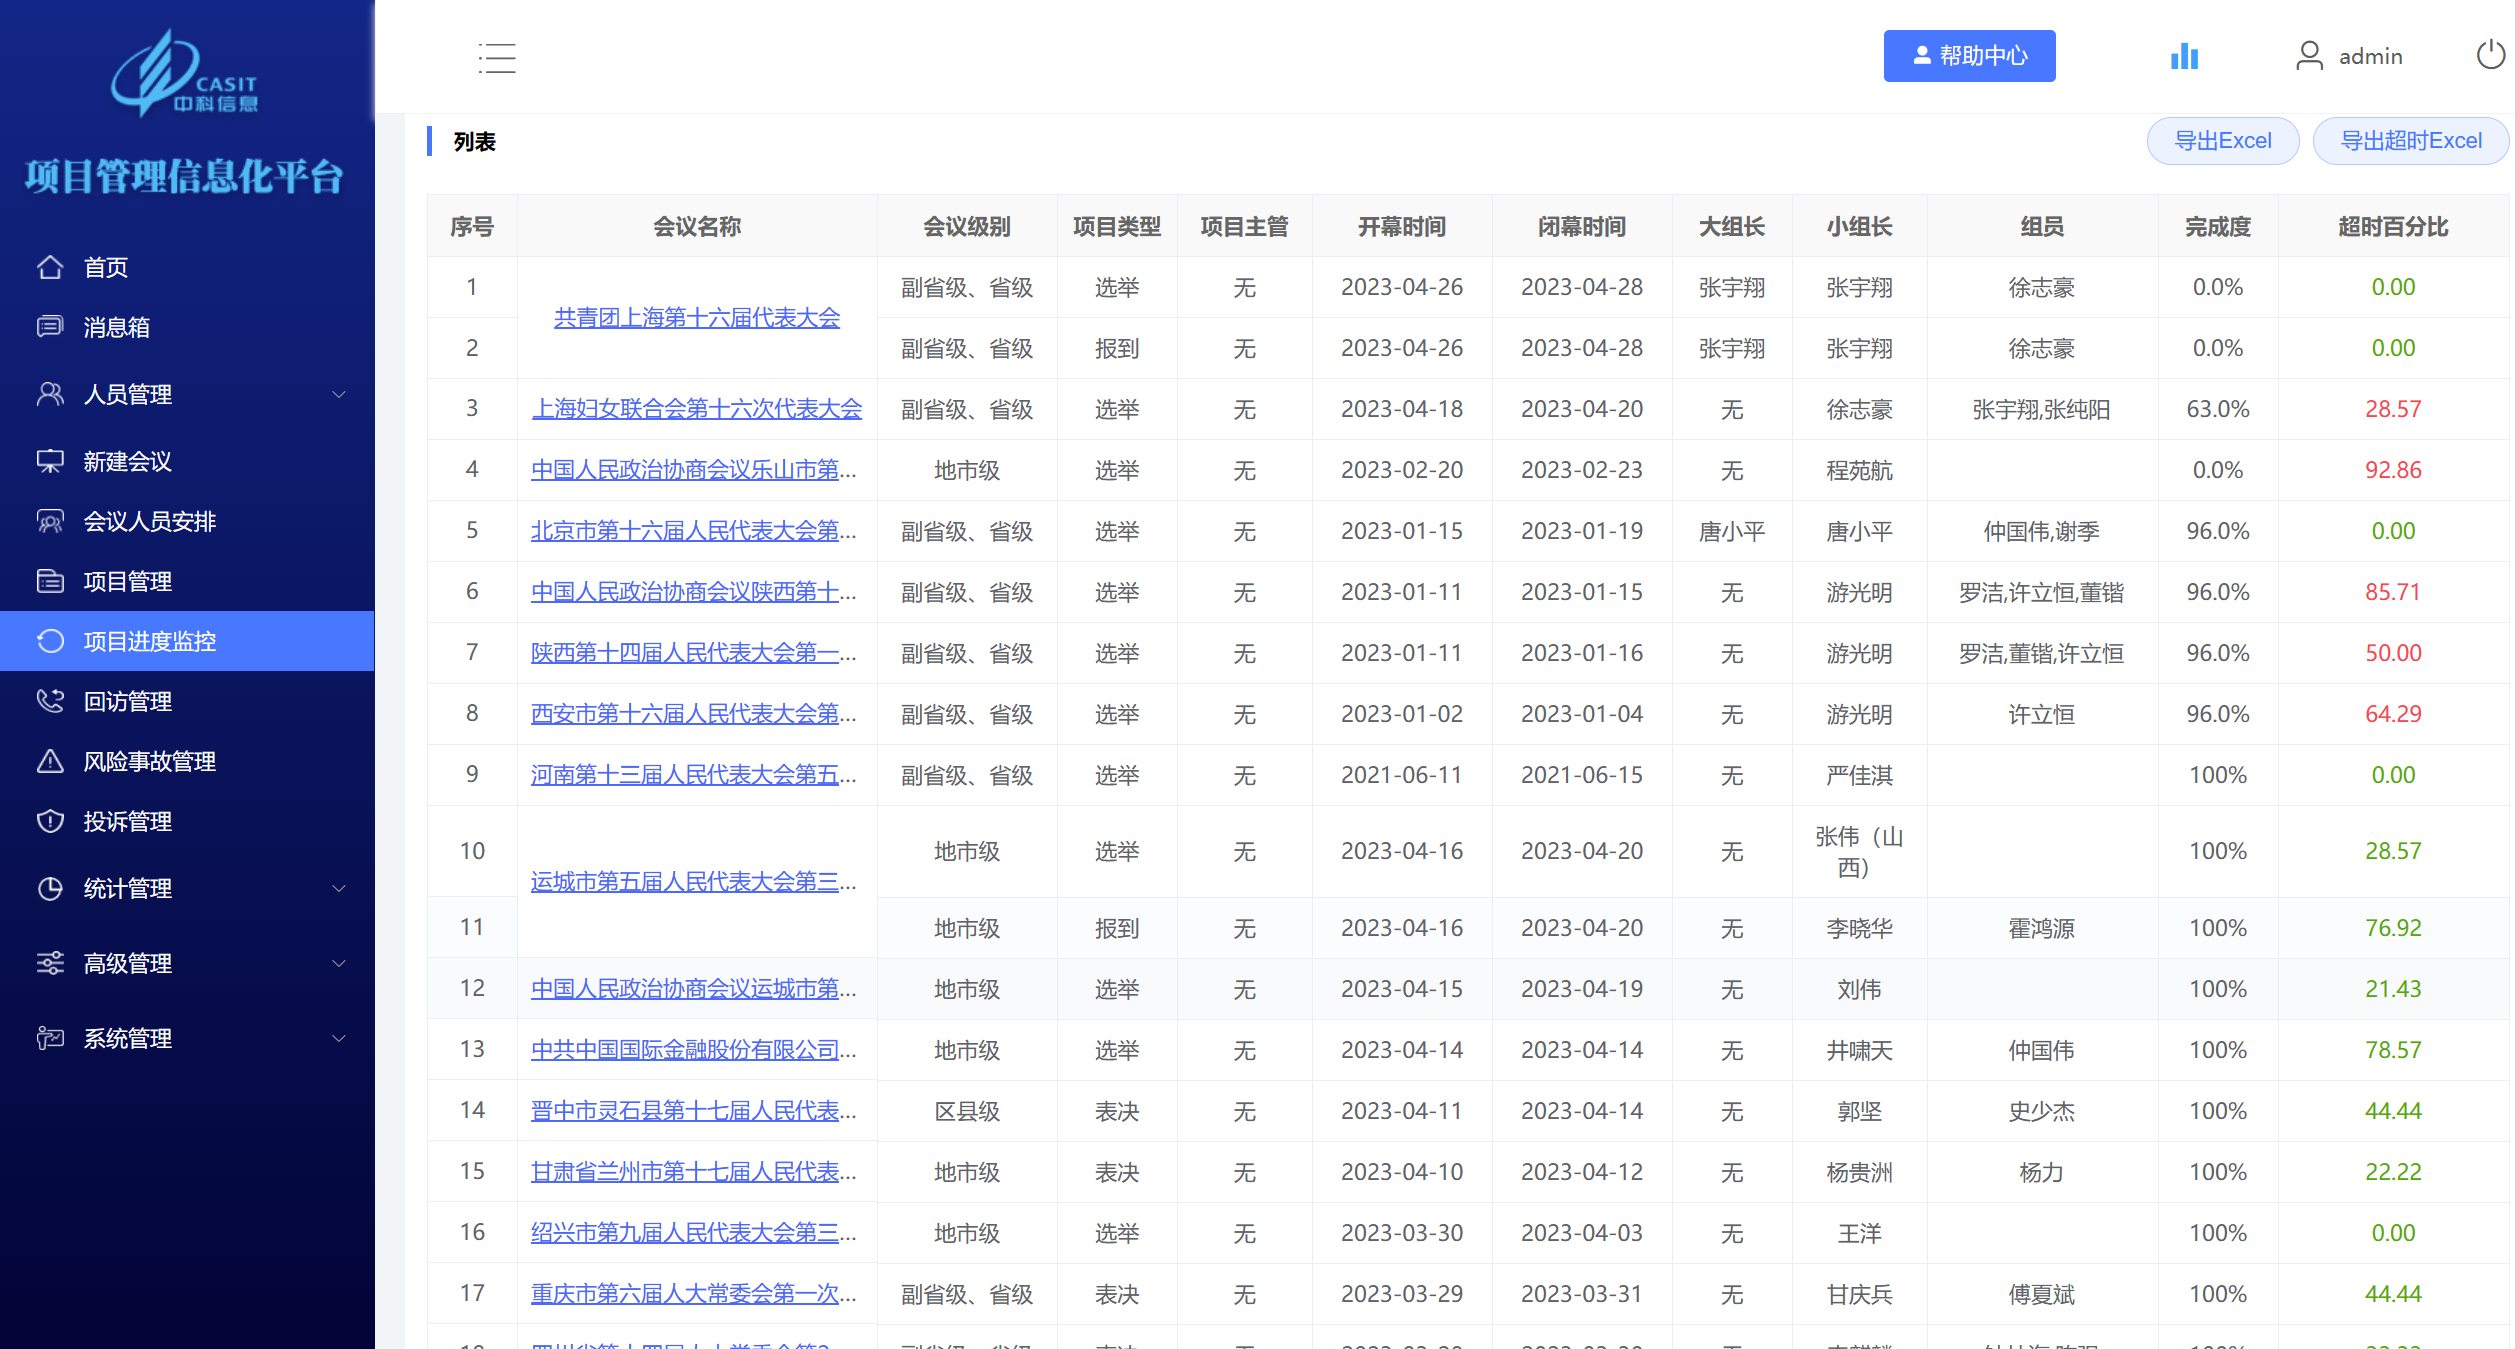Viewport: 2515px width, 1349px height.
Task: Click the 罗洁,许立恒,董锴 members cell
Action: click(x=2041, y=592)
